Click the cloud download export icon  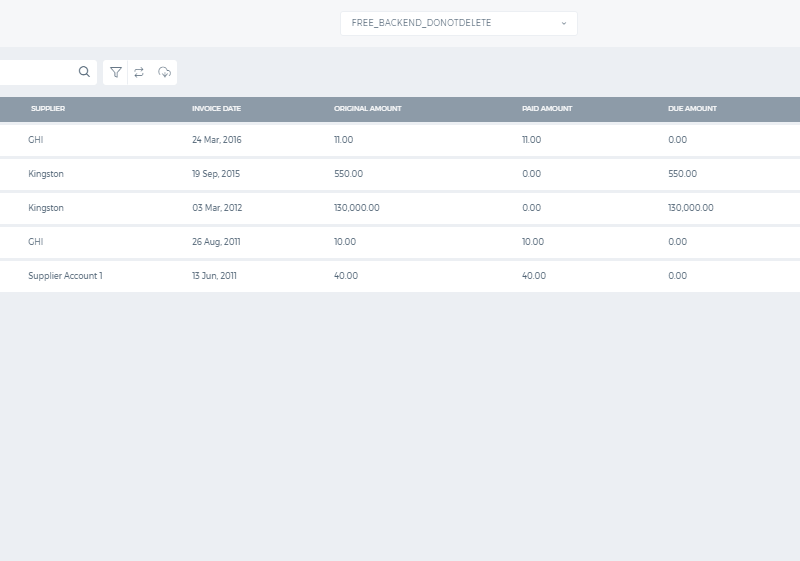(x=164, y=72)
